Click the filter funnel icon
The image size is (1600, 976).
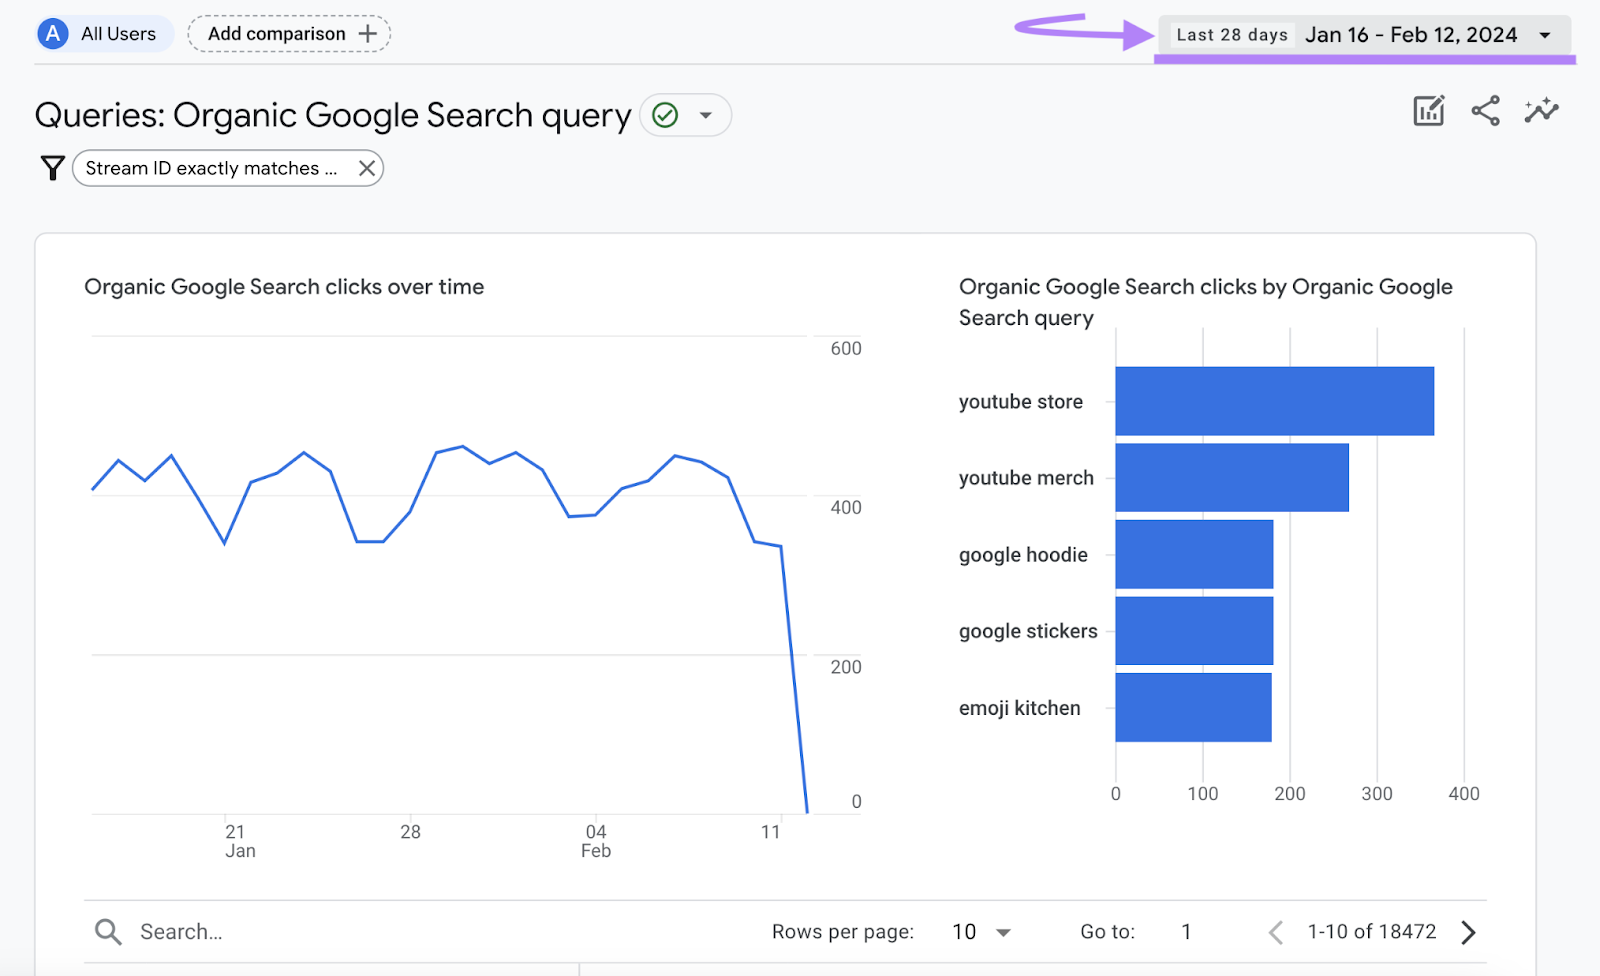(51, 168)
